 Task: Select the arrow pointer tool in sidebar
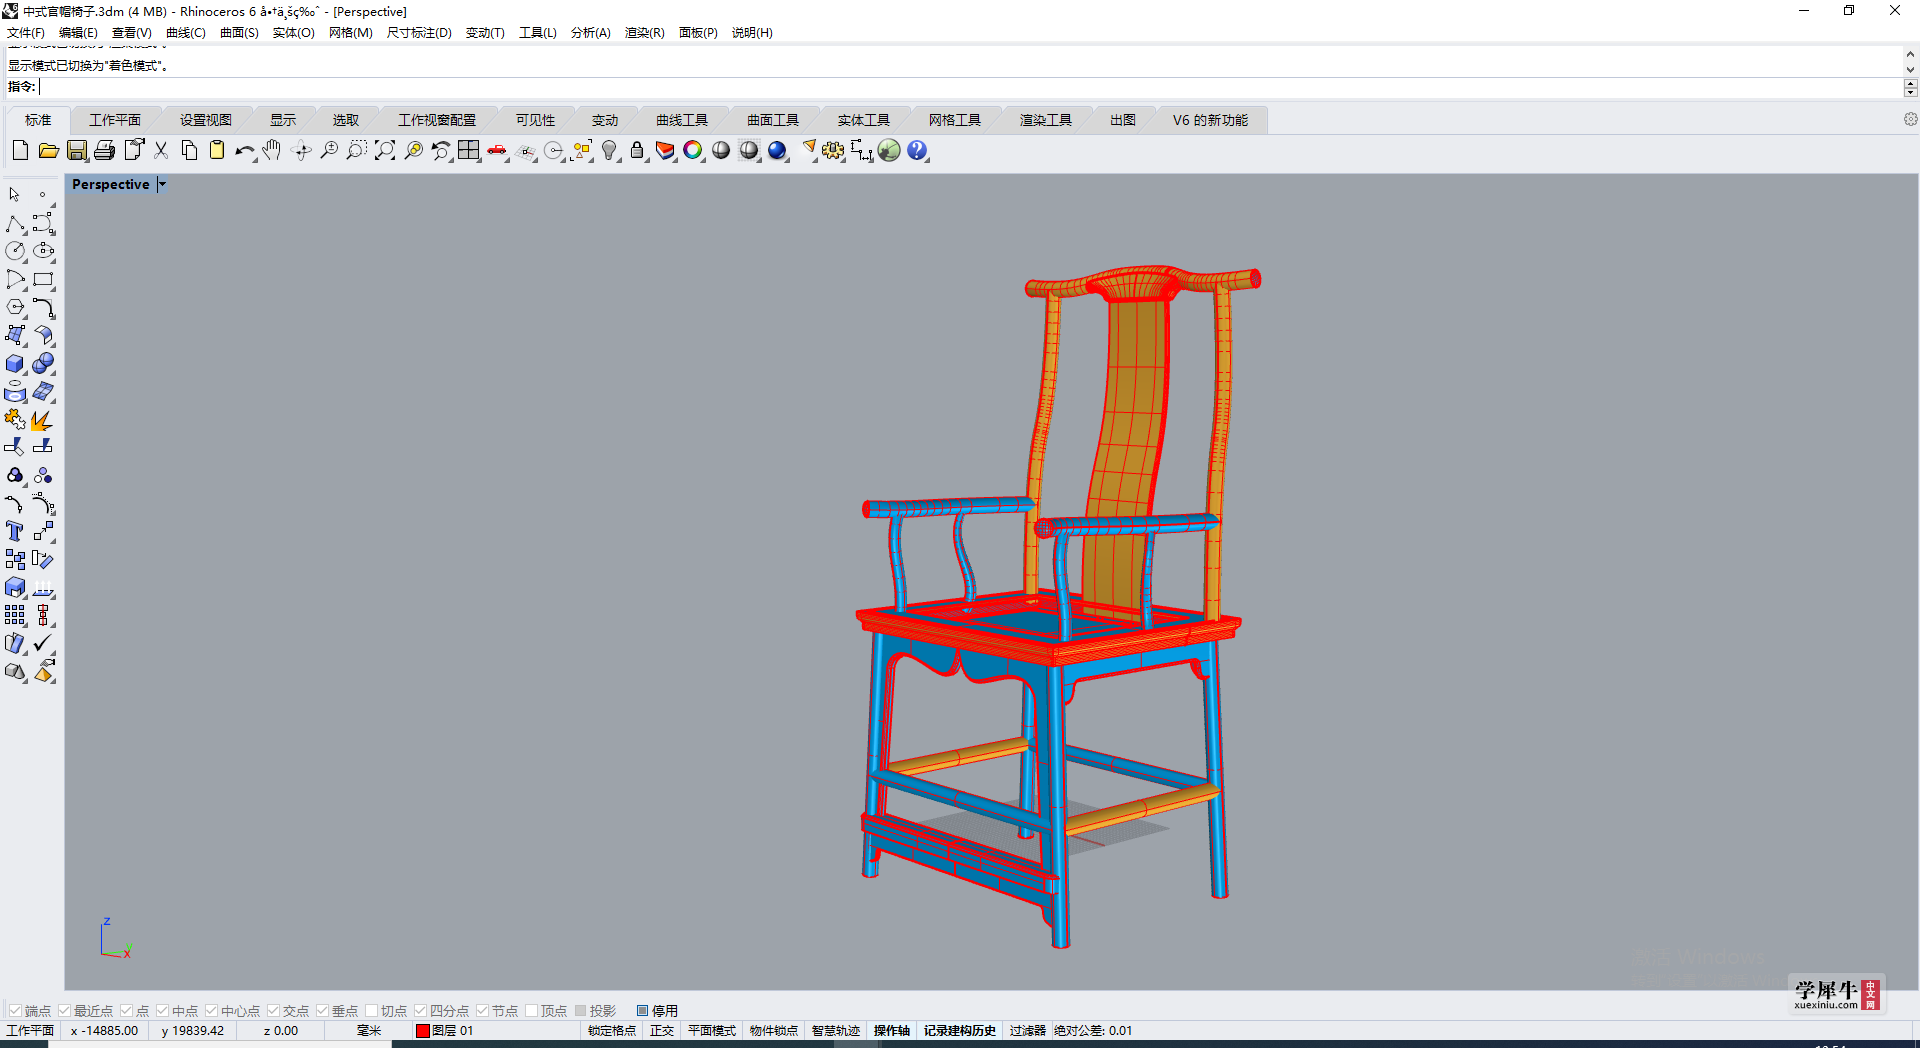pos(15,195)
